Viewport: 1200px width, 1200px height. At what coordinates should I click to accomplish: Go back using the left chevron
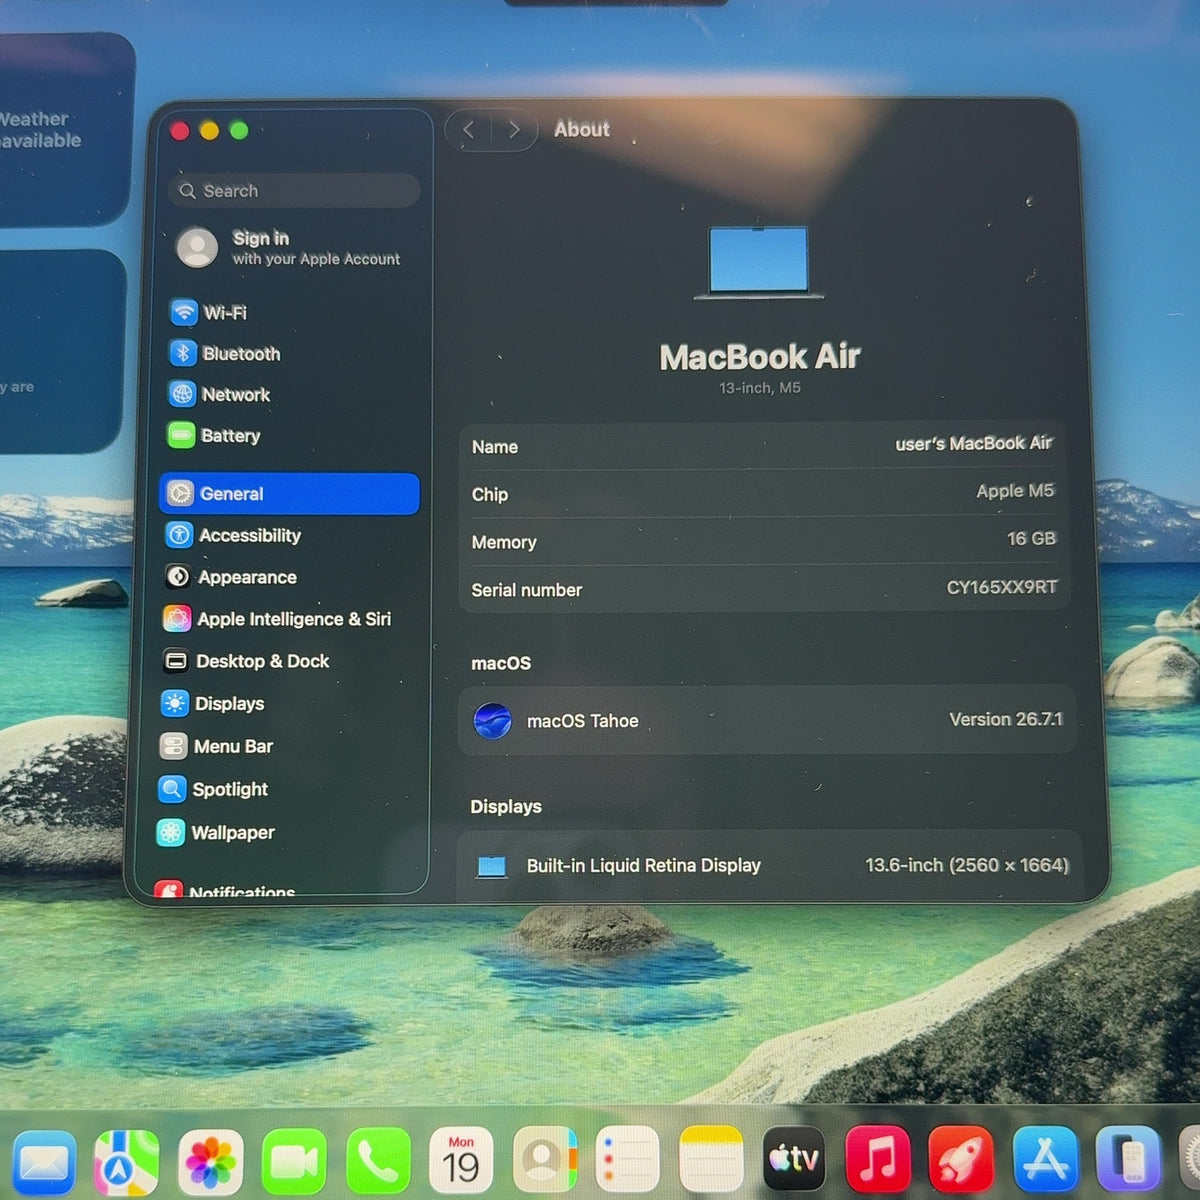[x=468, y=130]
